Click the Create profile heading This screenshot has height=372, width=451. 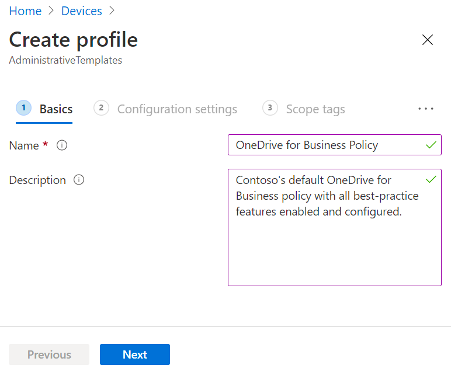pos(73,40)
